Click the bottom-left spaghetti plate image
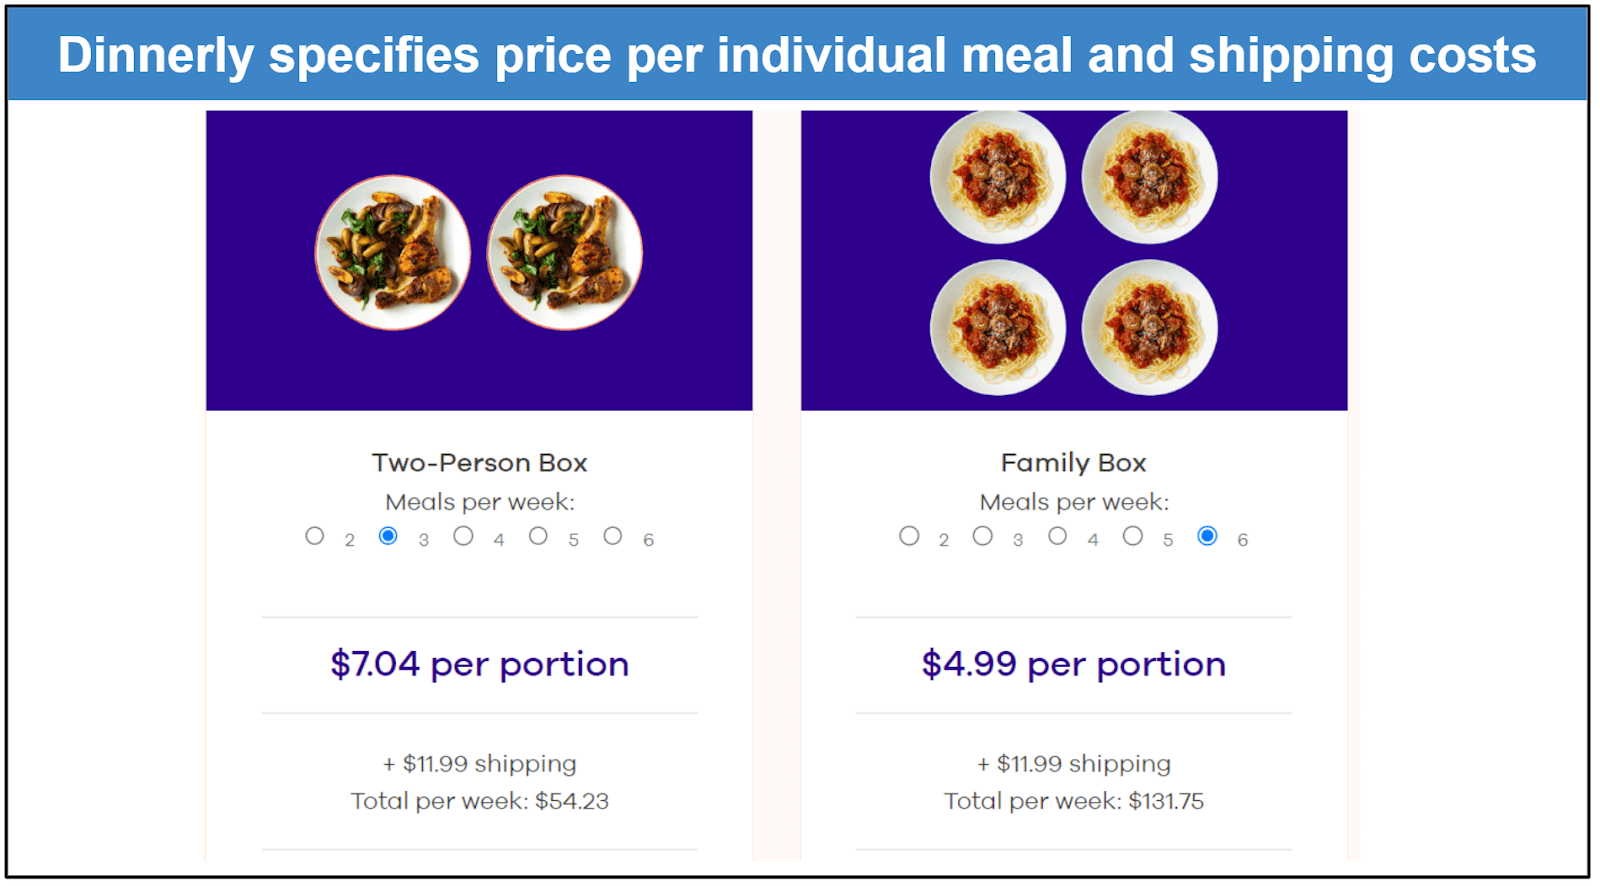 pyautogui.click(x=998, y=328)
